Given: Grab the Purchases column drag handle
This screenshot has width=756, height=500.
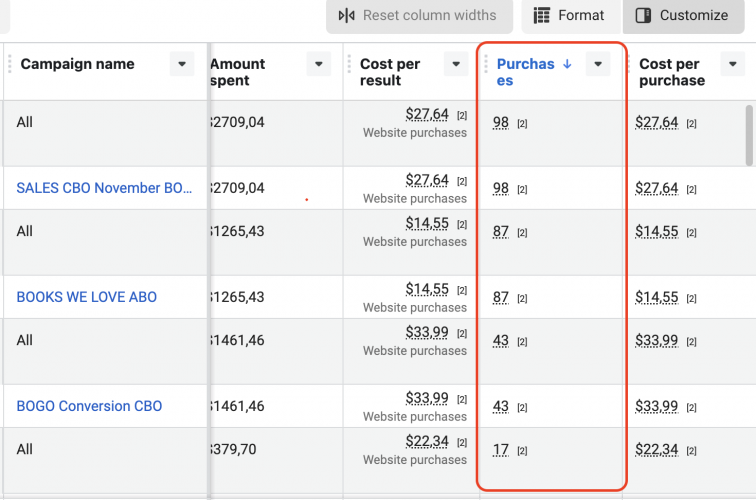Looking at the screenshot, I should [486, 64].
